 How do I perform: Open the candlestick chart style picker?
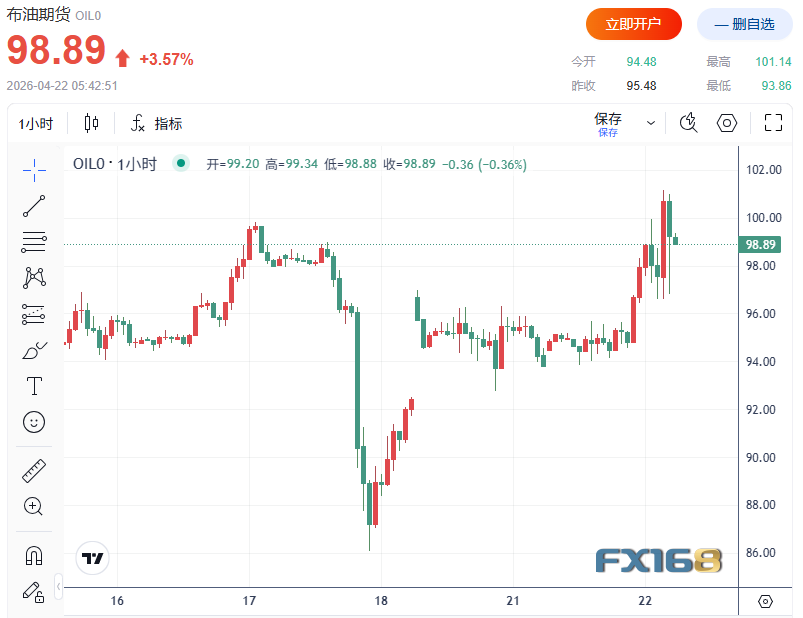click(x=92, y=123)
